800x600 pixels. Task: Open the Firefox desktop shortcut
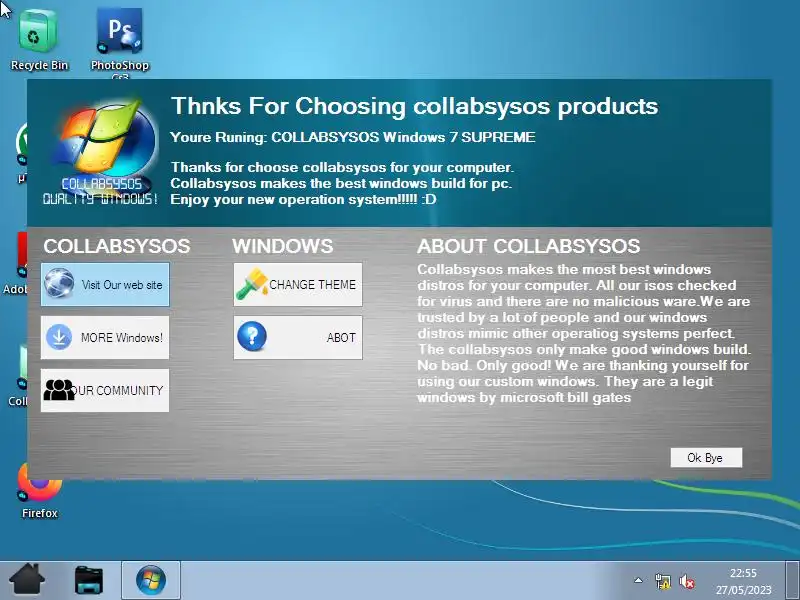(39, 493)
